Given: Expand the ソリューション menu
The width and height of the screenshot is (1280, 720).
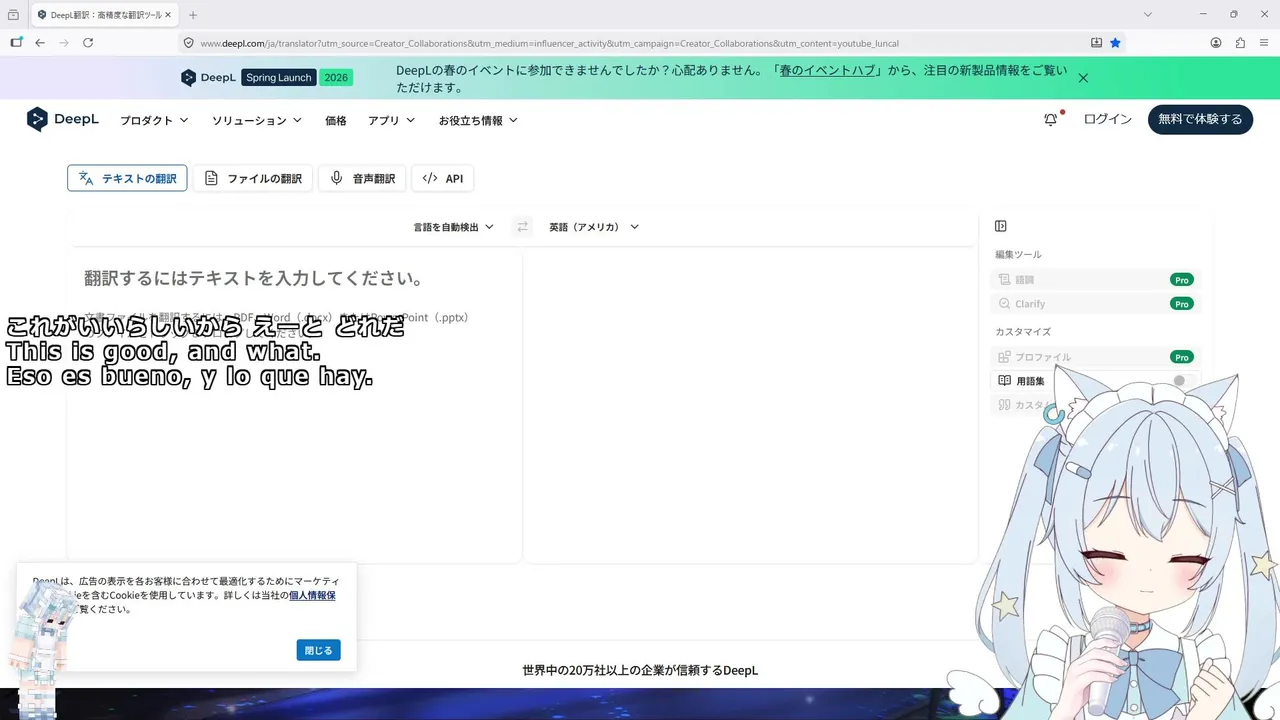Looking at the screenshot, I should pyautogui.click(x=257, y=120).
